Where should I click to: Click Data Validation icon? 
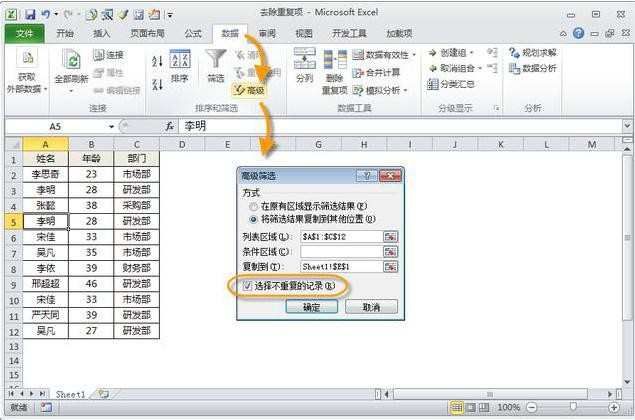(x=358, y=55)
